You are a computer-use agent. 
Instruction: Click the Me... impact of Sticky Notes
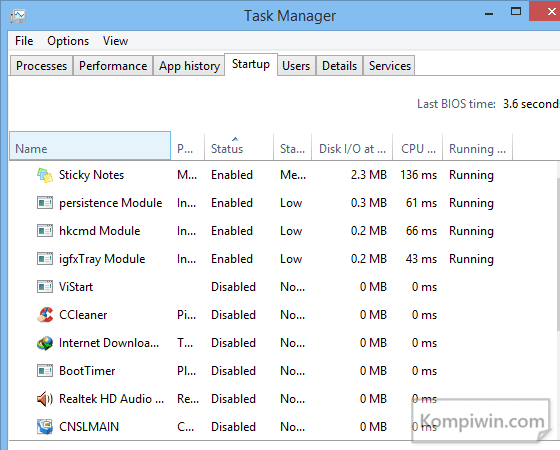pos(293,175)
